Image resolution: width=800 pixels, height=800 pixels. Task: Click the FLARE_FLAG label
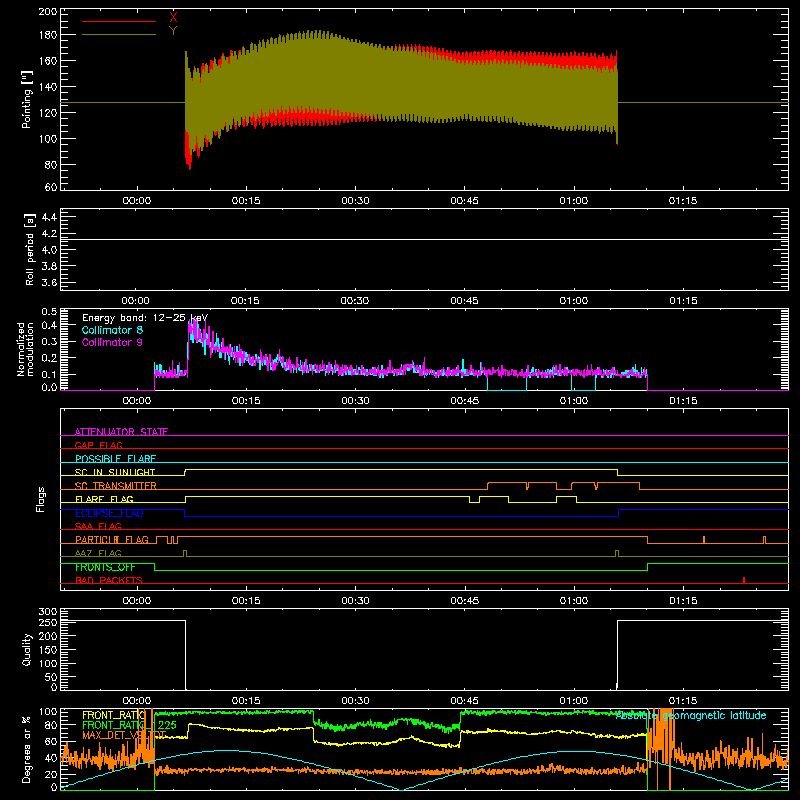point(104,499)
